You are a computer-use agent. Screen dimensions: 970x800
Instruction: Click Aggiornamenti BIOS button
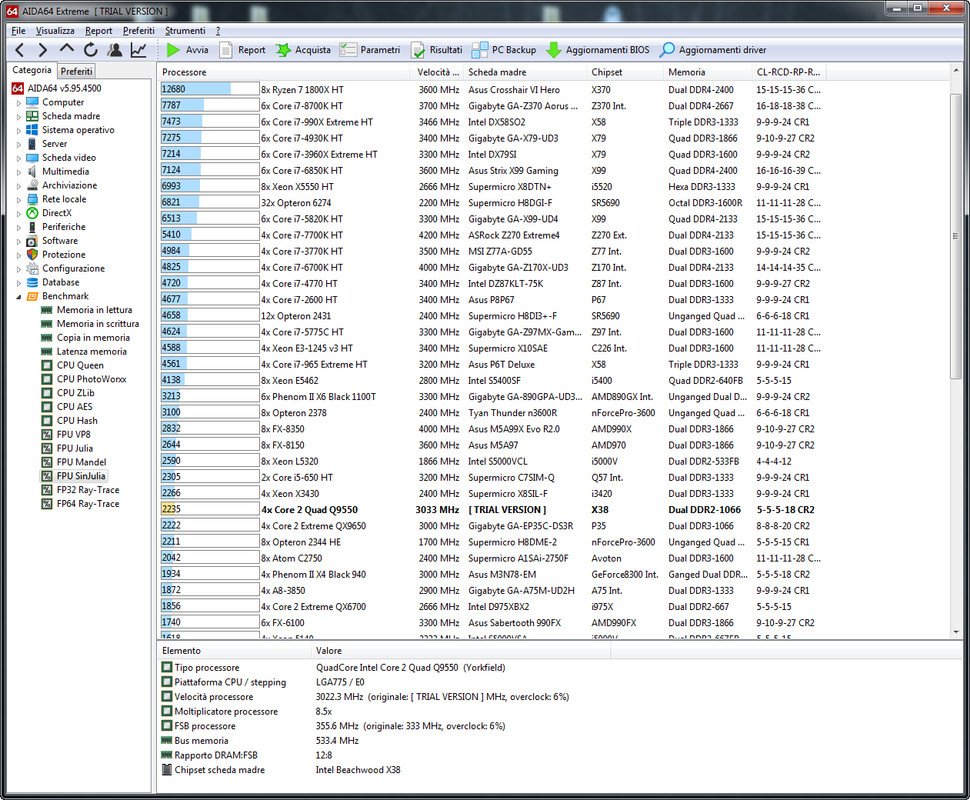pos(598,50)
